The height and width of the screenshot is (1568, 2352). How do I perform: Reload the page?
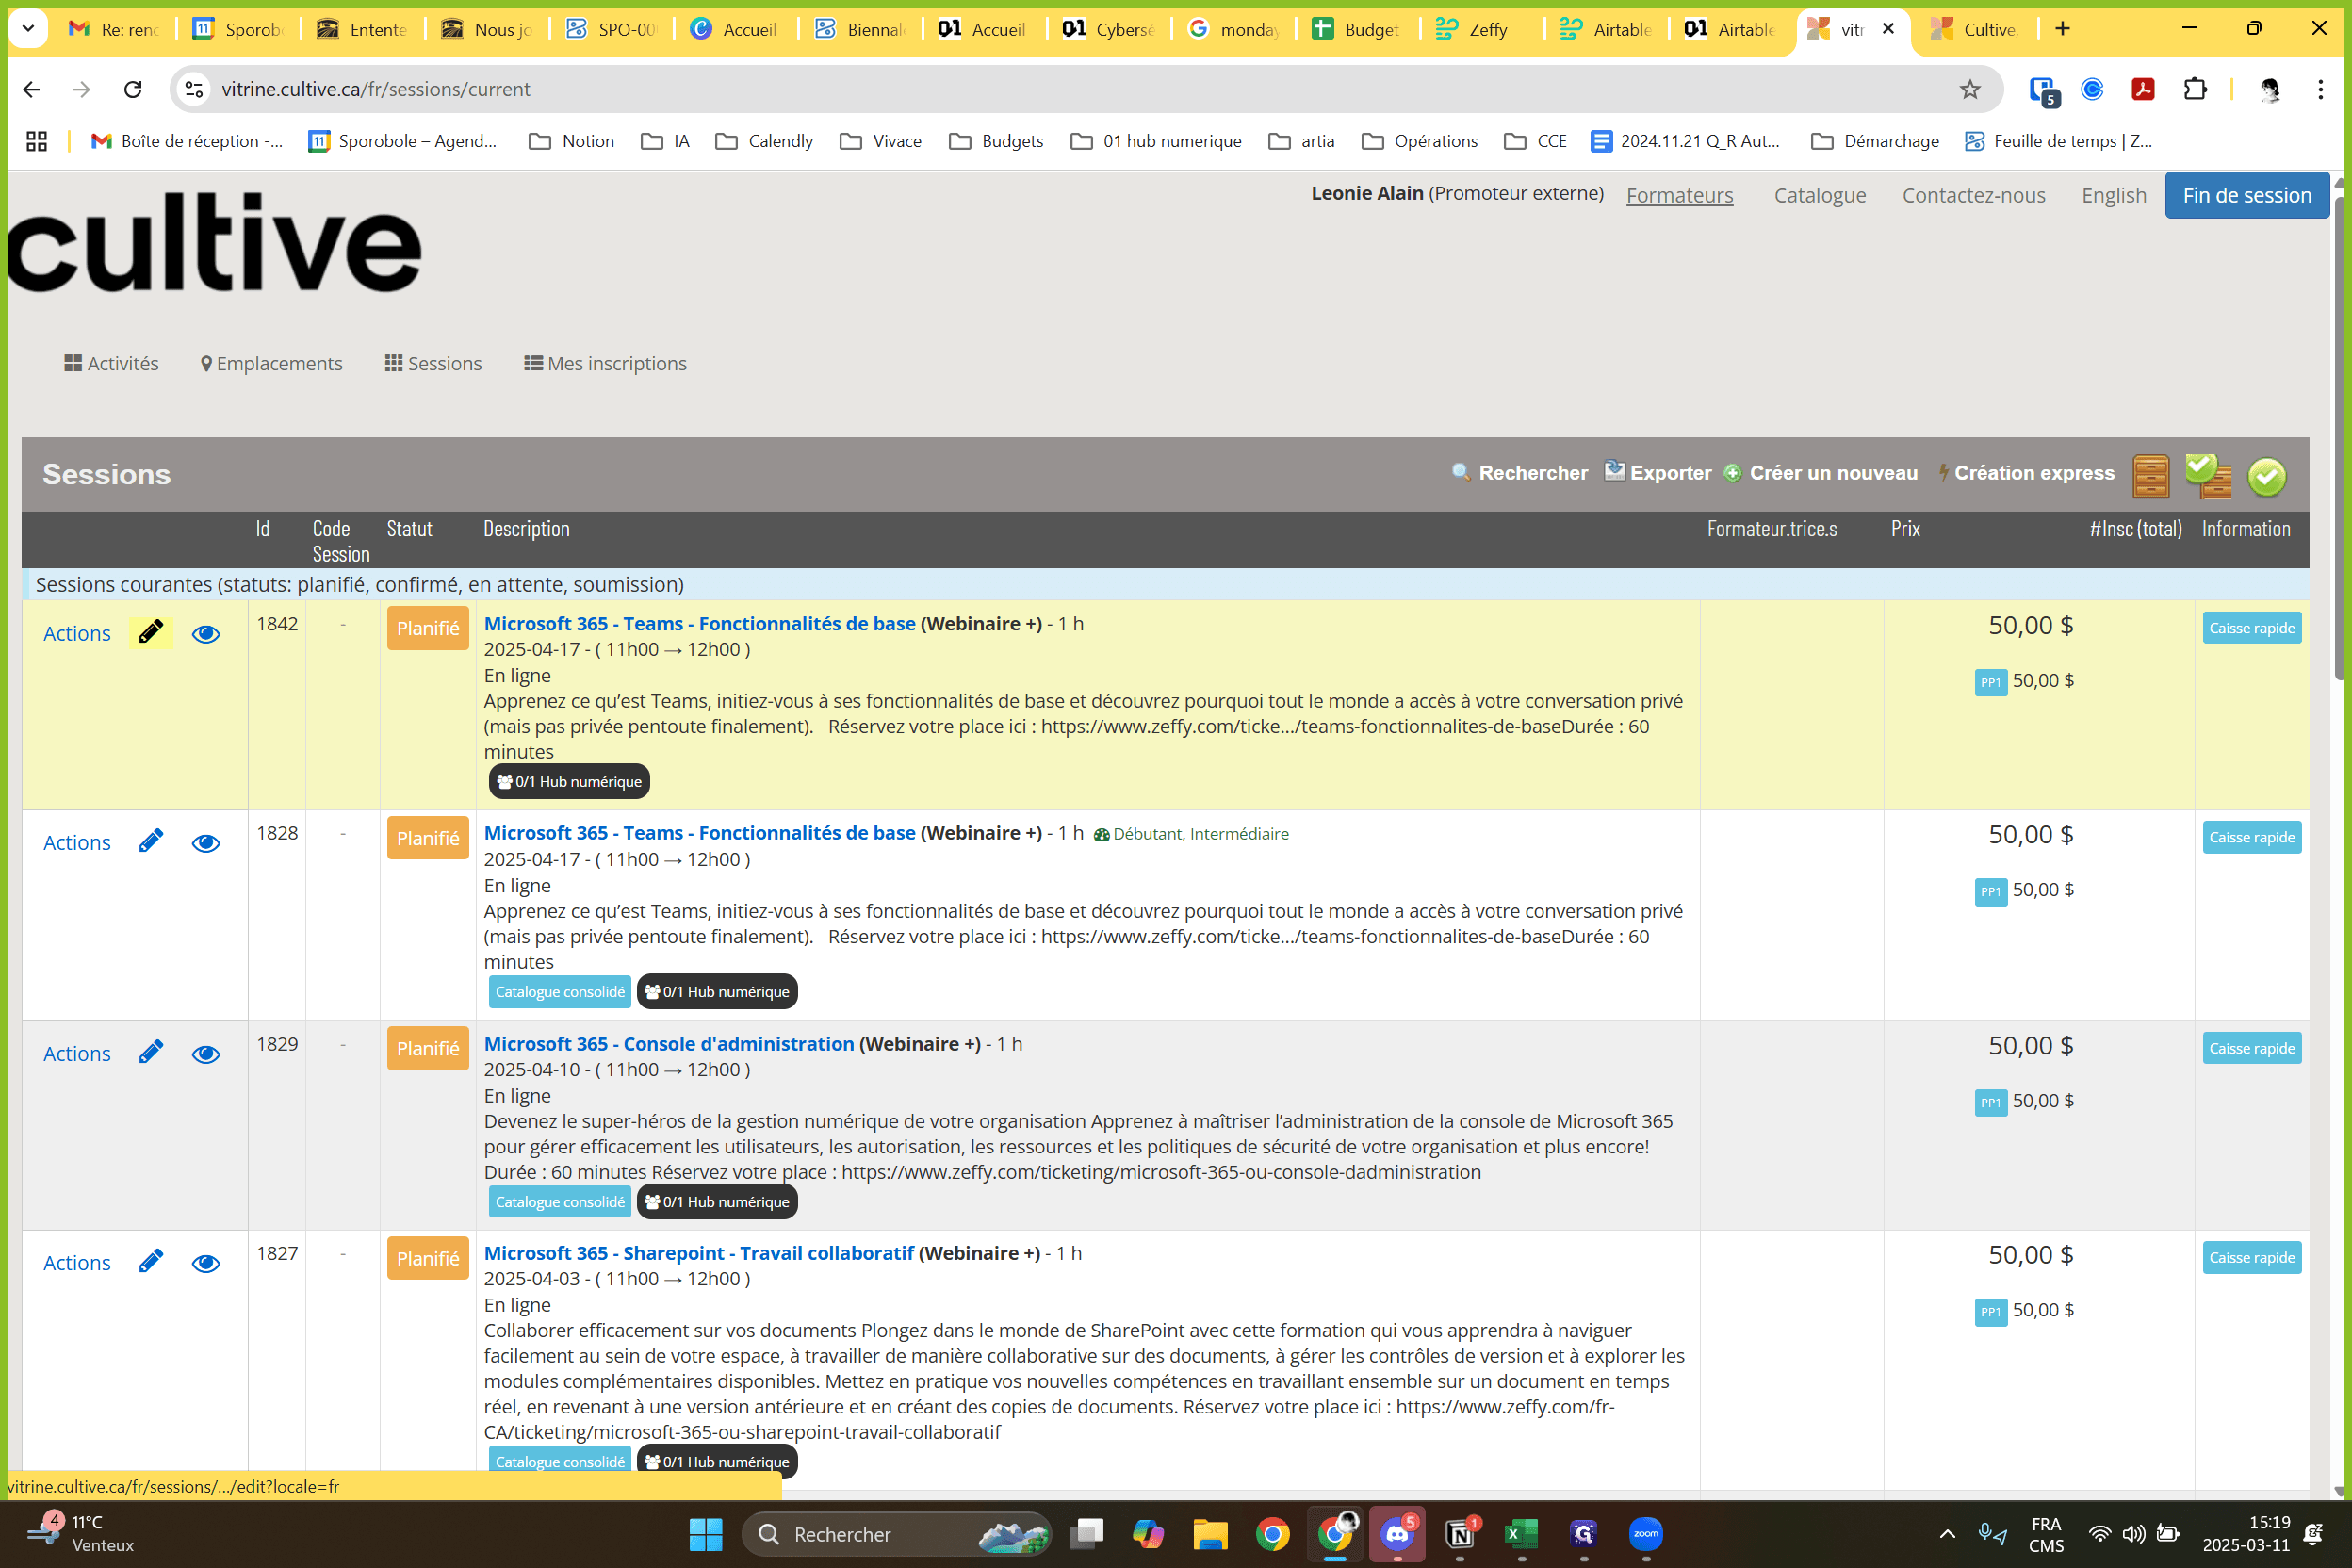[x=132, y=89]
